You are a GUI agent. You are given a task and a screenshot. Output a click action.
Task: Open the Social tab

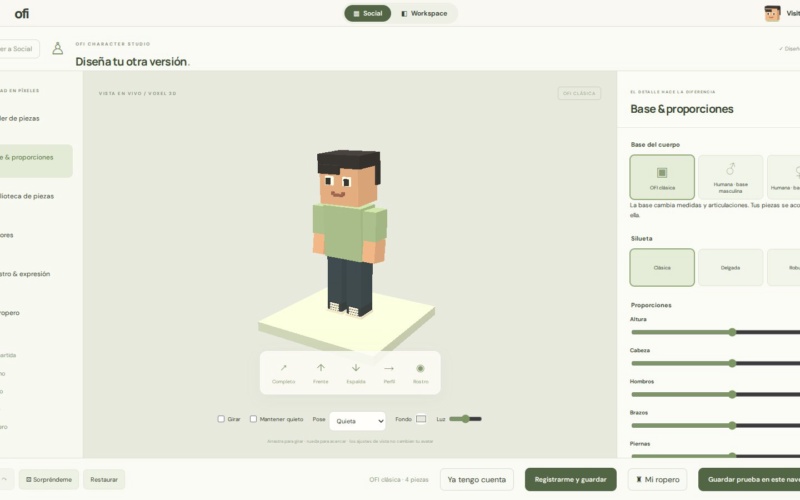point(367,13)
